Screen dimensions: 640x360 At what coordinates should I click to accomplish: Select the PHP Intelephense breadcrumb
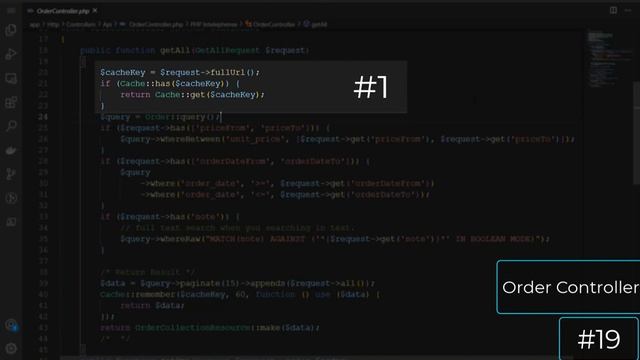pyautogui.click(x=213, y=24)
